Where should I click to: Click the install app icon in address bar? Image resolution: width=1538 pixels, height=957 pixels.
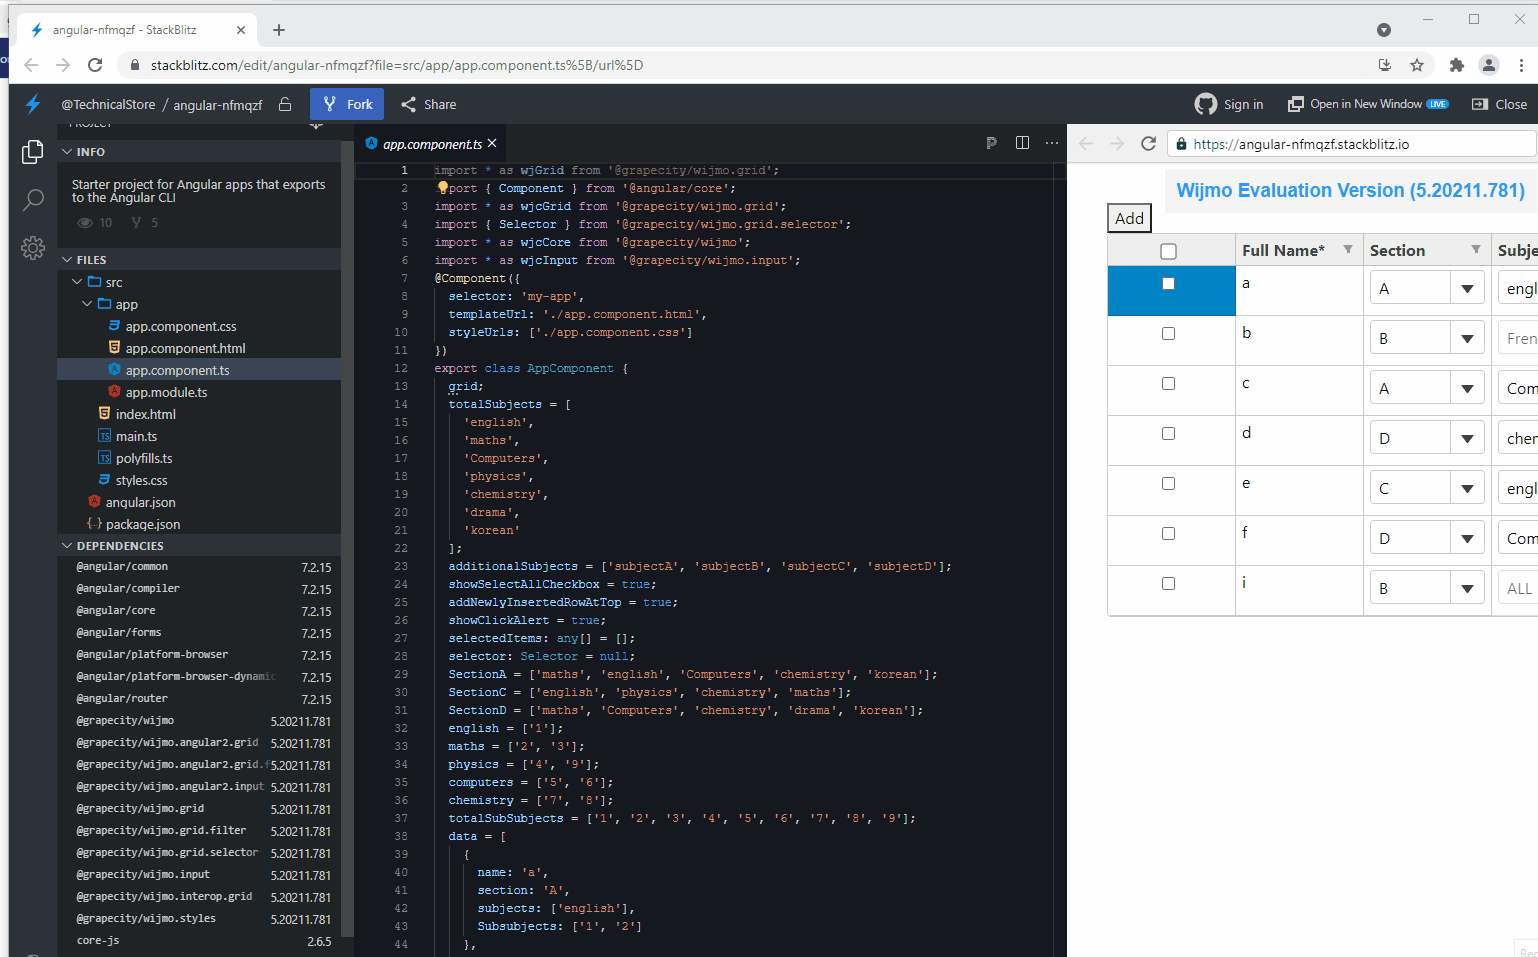pos(1385,65)
